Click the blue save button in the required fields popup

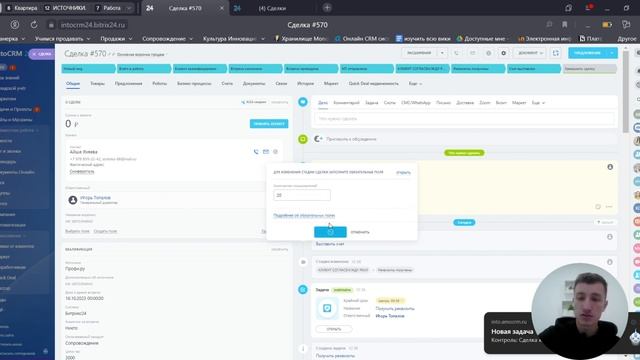click(330, 232)
